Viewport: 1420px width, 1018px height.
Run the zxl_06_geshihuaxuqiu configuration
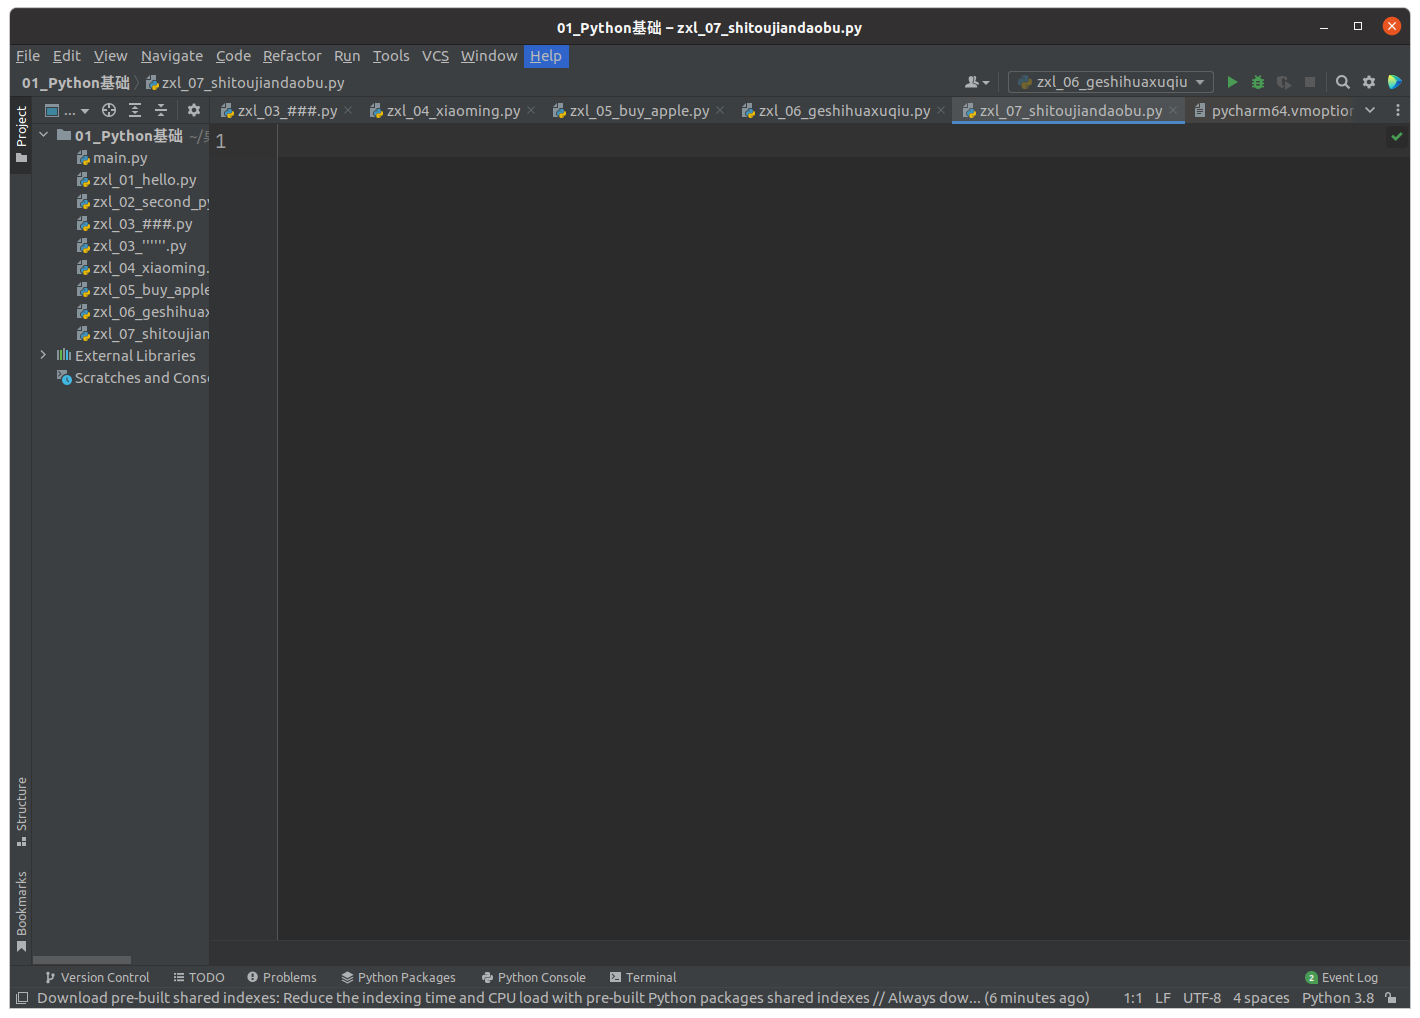(x=1232, y=82)
